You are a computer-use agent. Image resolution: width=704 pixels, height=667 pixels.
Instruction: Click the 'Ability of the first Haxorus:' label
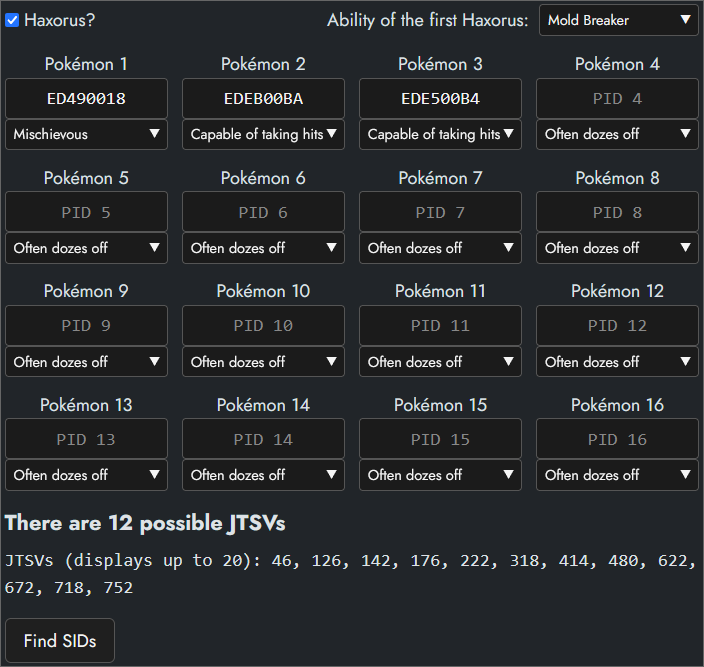[x=427, y=20]
